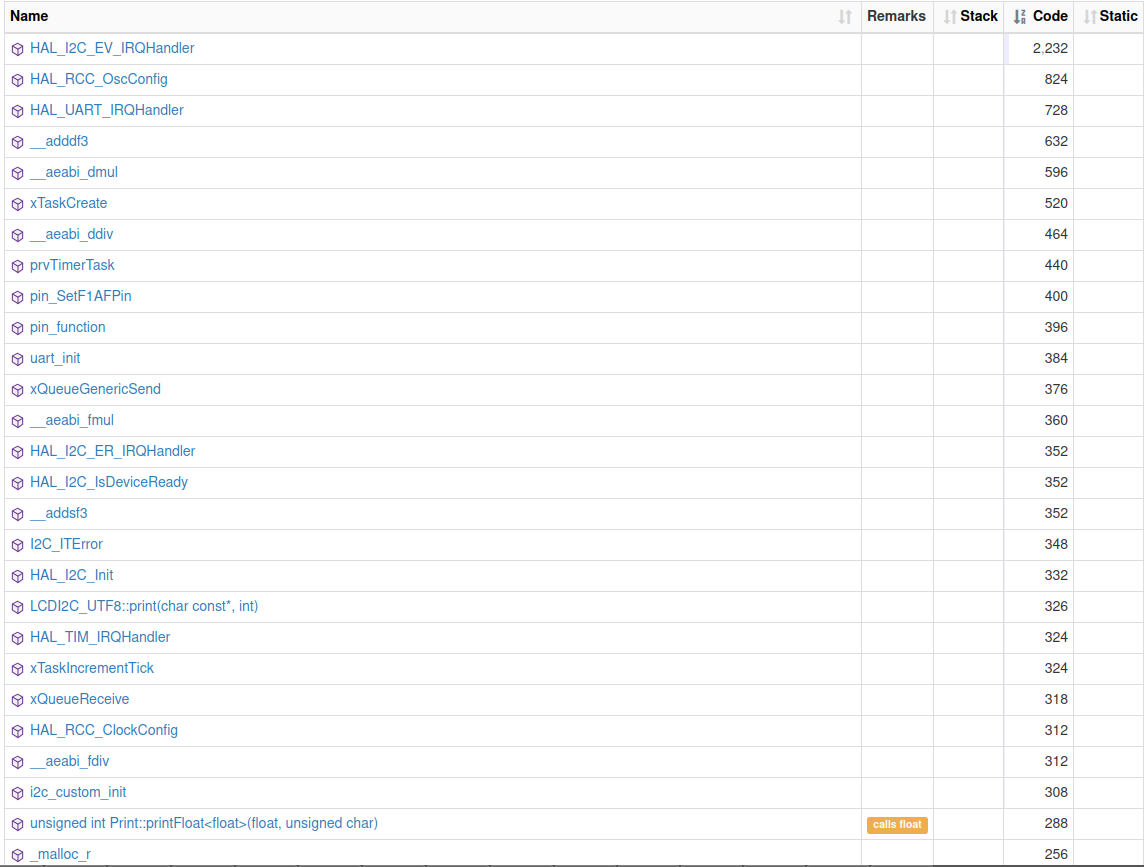This screenshot has height=867, width=1144.
Task: Open the HAL_RCC_OscConfig symbol link
Action: coord(99,79)
